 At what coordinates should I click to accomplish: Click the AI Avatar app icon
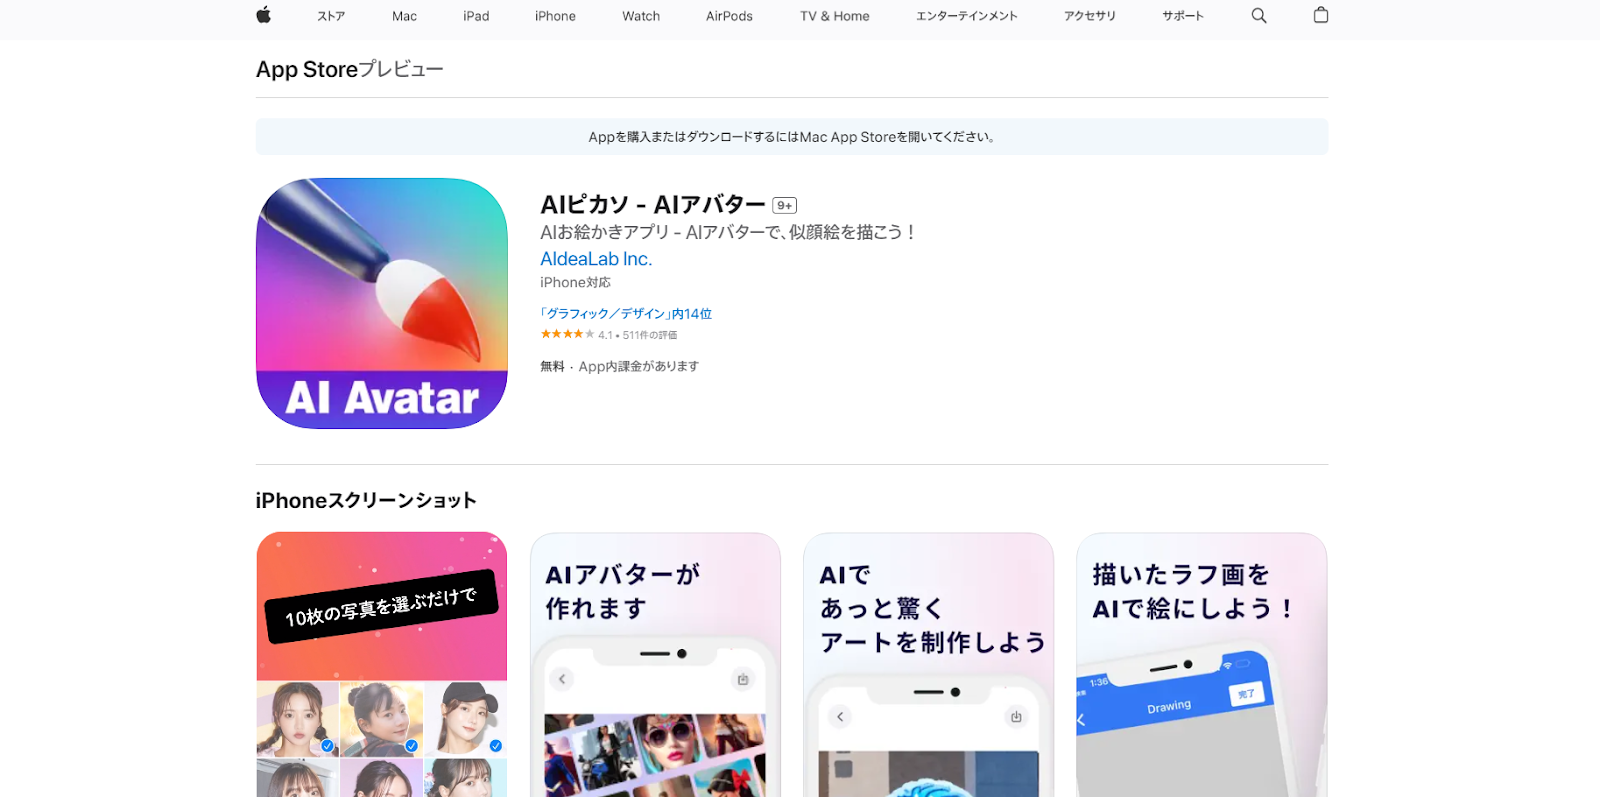pyautogui.click(x=382, y=304)
